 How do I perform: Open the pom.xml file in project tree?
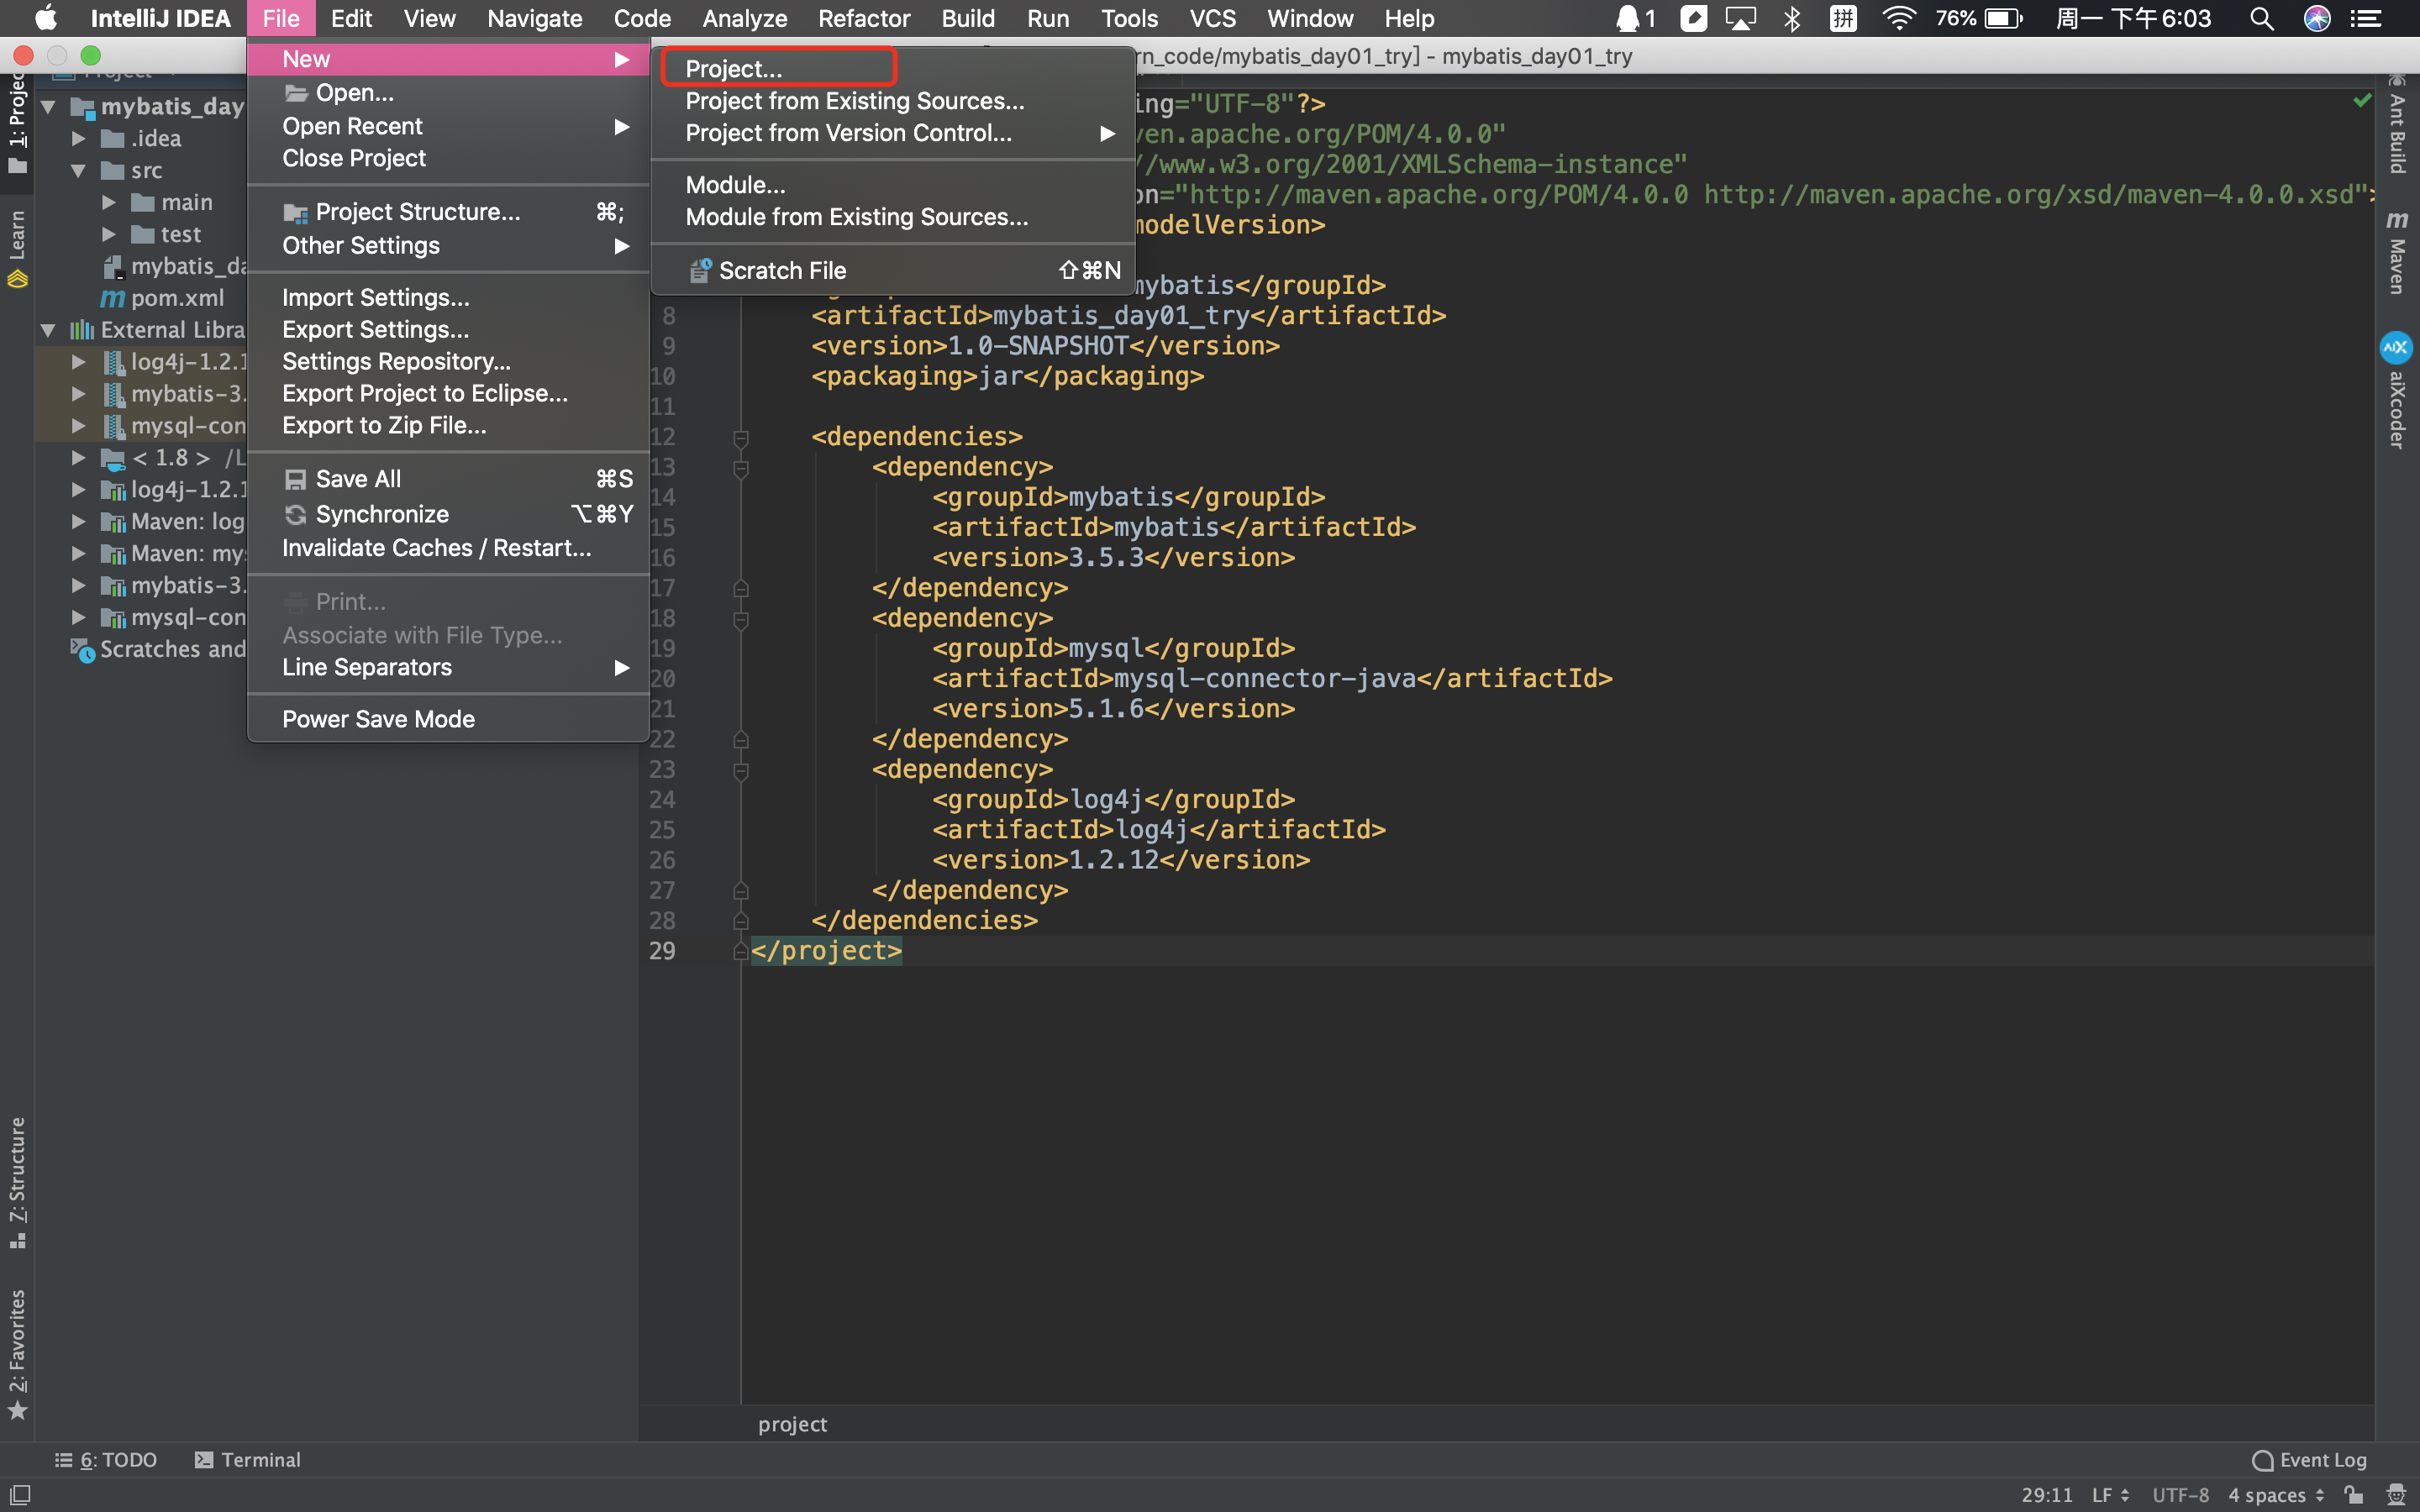tap(177, 298)
